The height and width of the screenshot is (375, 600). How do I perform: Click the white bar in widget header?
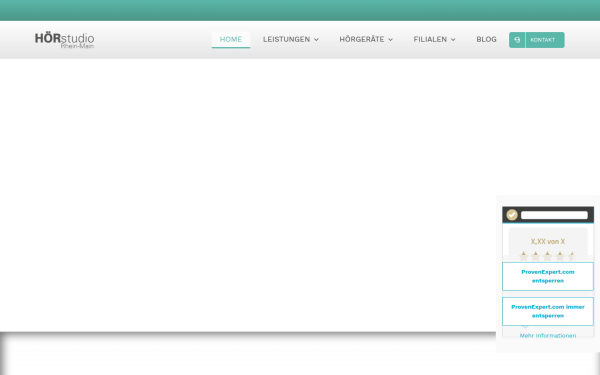click(x=554, y=215)
